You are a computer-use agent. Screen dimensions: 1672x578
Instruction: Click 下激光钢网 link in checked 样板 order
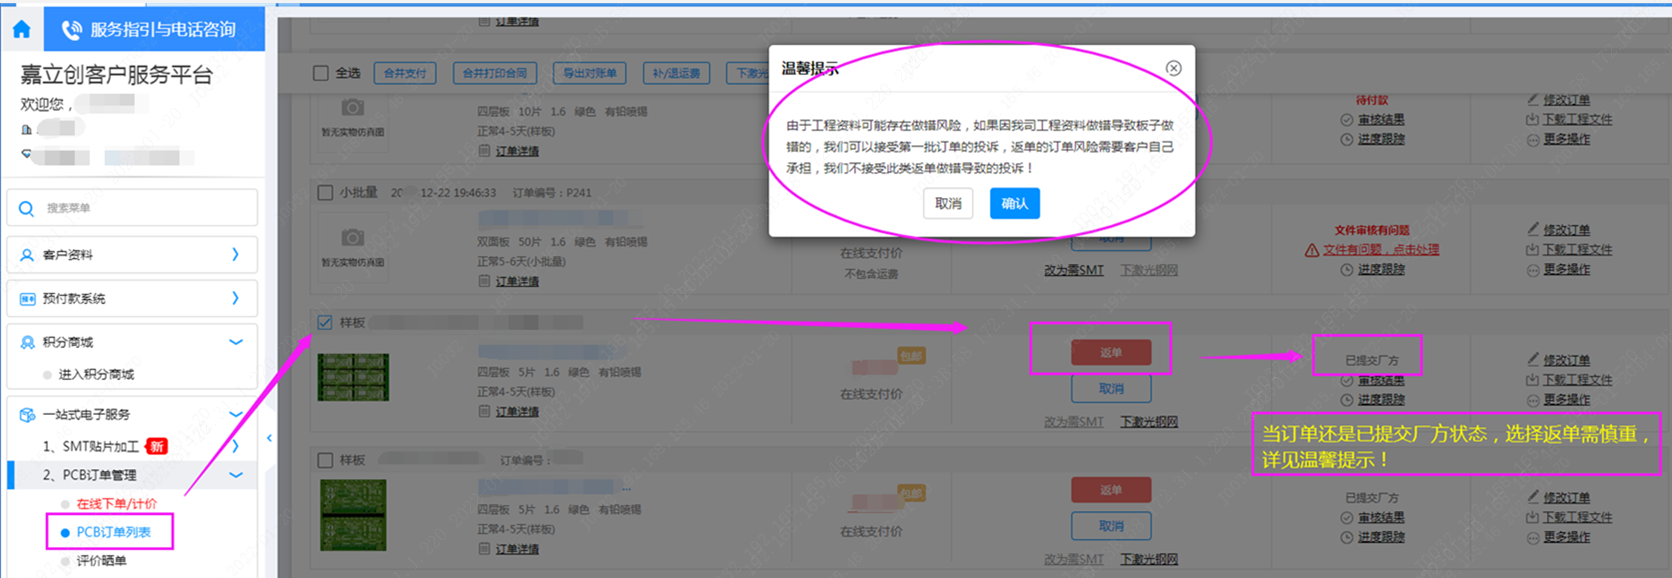1149,422
